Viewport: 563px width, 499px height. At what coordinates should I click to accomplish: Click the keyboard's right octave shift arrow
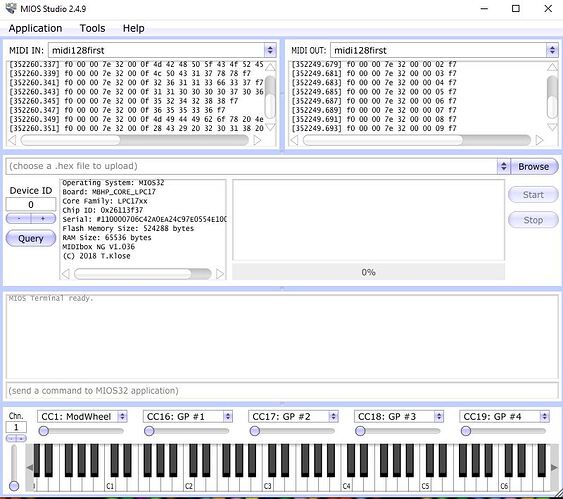point(554,467)
